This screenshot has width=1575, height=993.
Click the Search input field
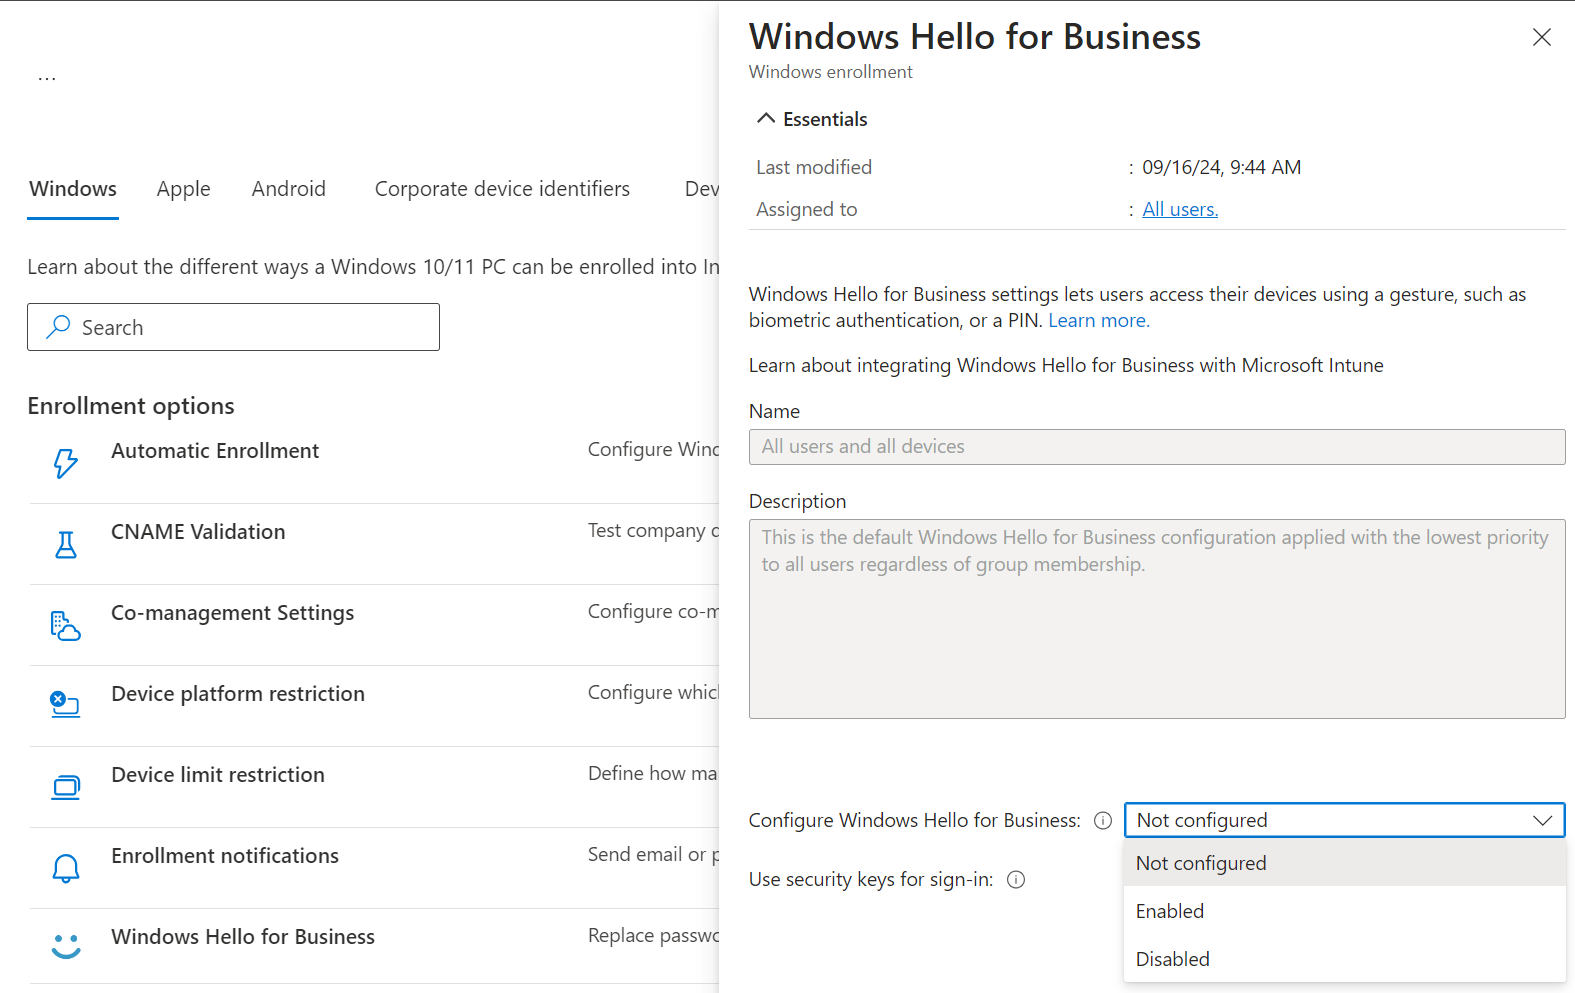click(x=233, y=327)
